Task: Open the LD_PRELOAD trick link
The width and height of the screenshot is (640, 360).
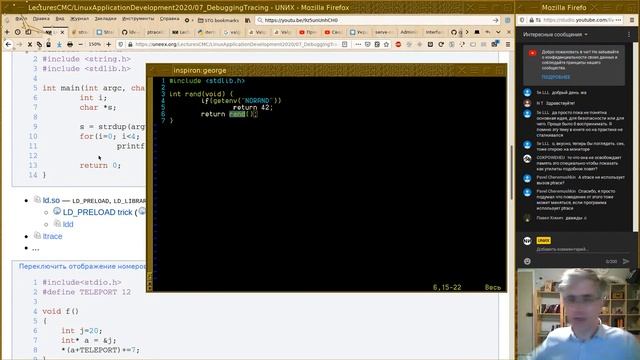Action: point(97,212)
